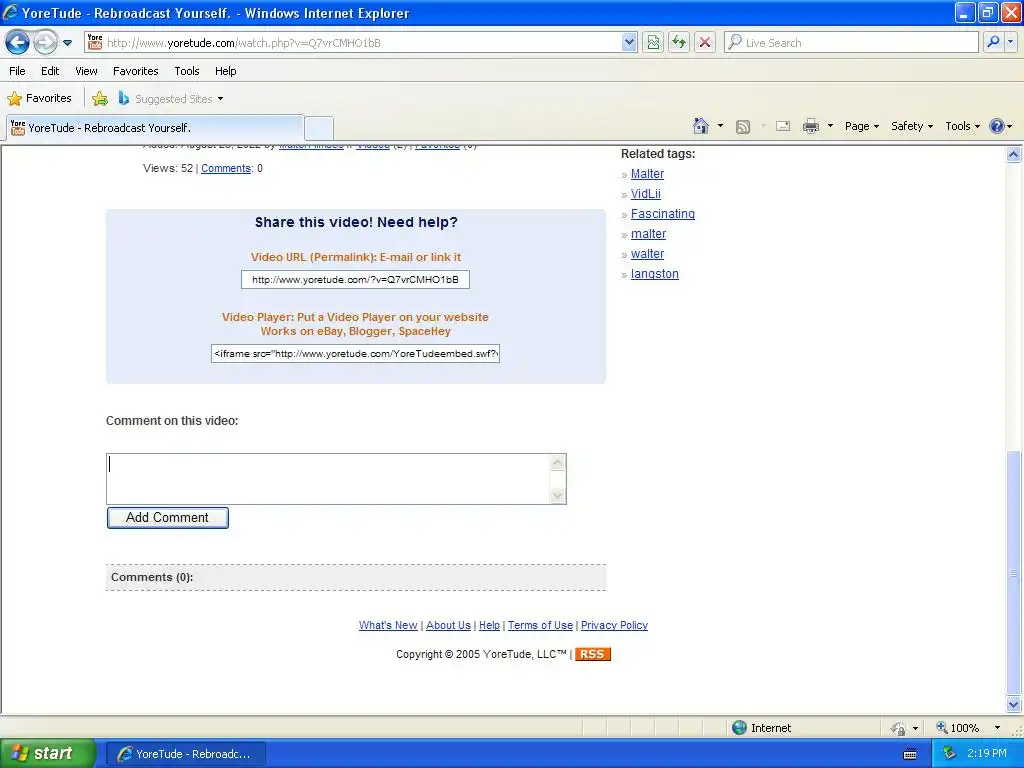The height and width of the screenshot is (768, 1024).
Task: Click the Read Mail icon
Action: 783,127
